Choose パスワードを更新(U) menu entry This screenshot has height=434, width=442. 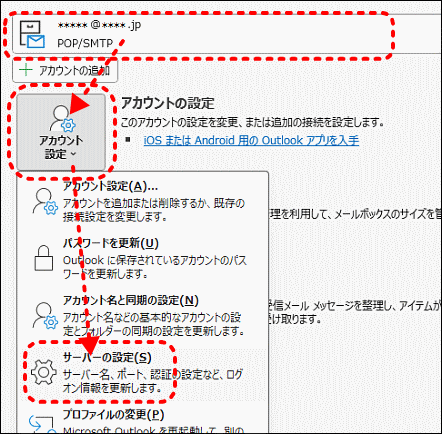coord(142,258)
